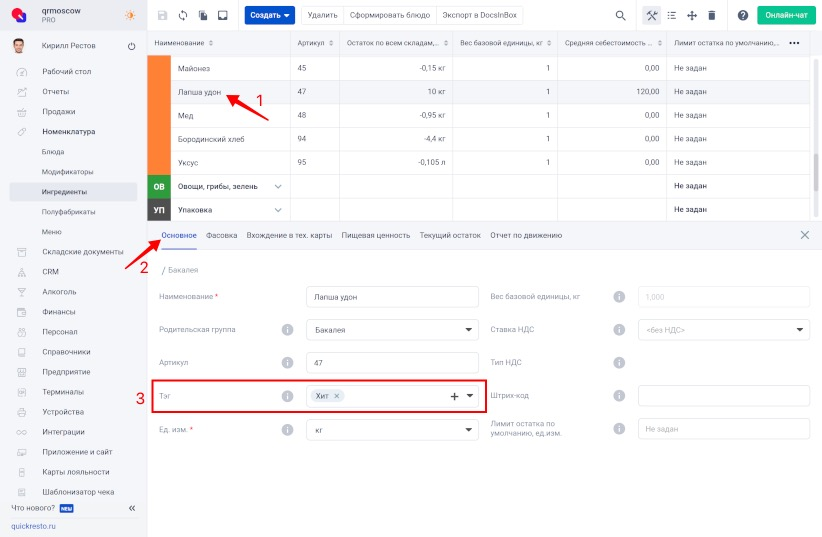822x537 pixels.
Task: Click info icon next to Артикул field
Action: click(x=287, y=362)
